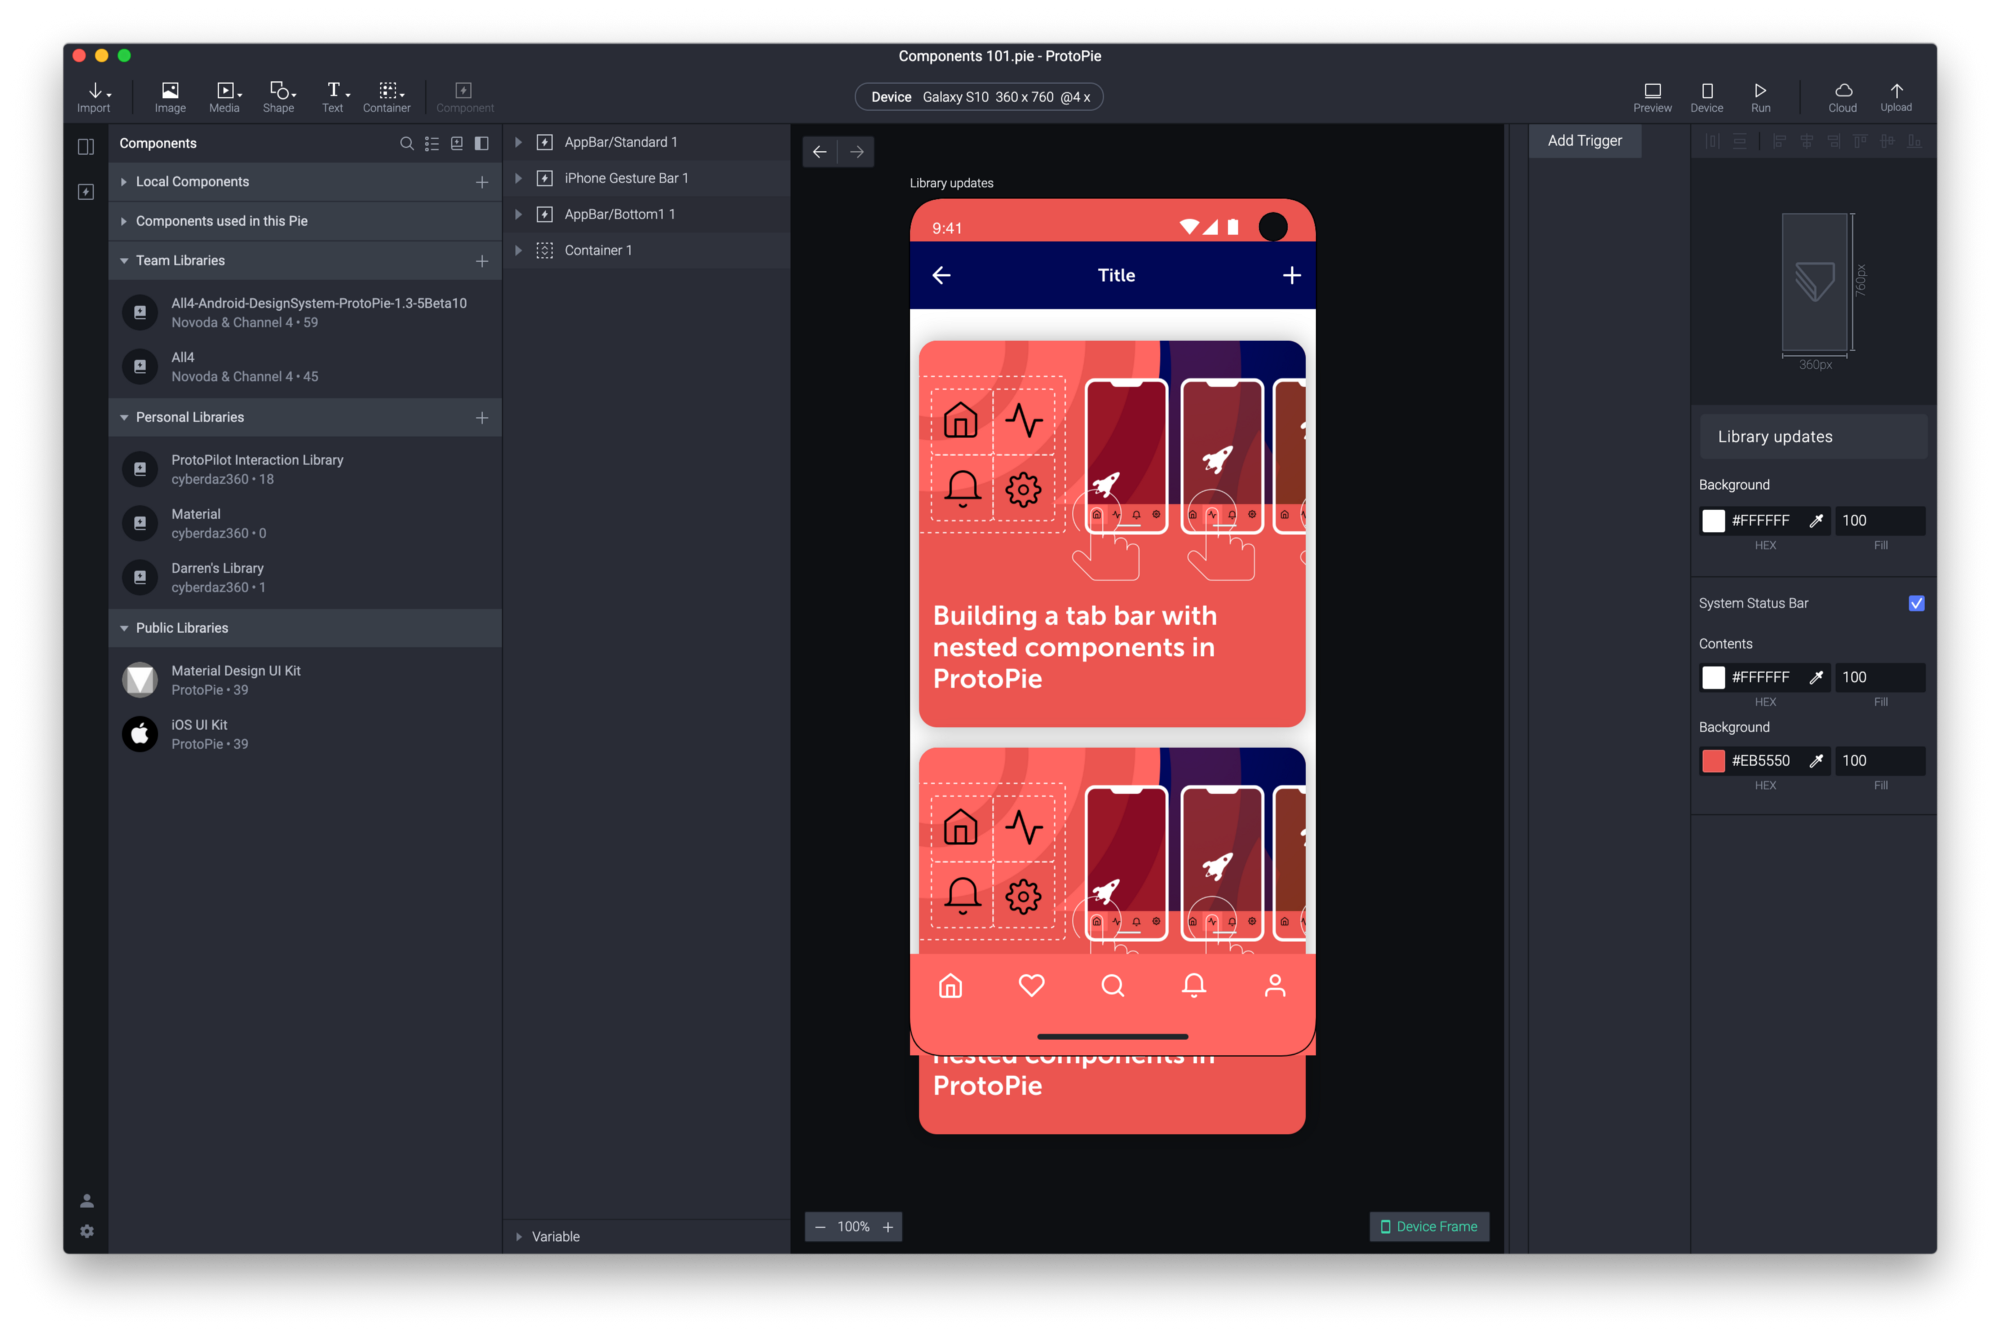Expand the AppBar/Standard 1 layer
Screen dimensions: 2000x1337
tap(518, 142)
